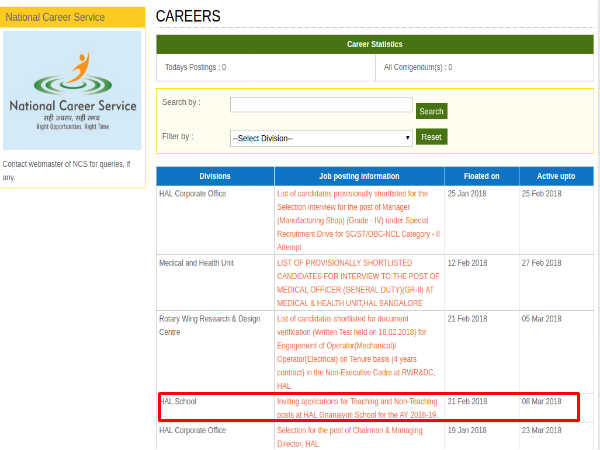Click the Search by text input field

[x=321, y=104]
